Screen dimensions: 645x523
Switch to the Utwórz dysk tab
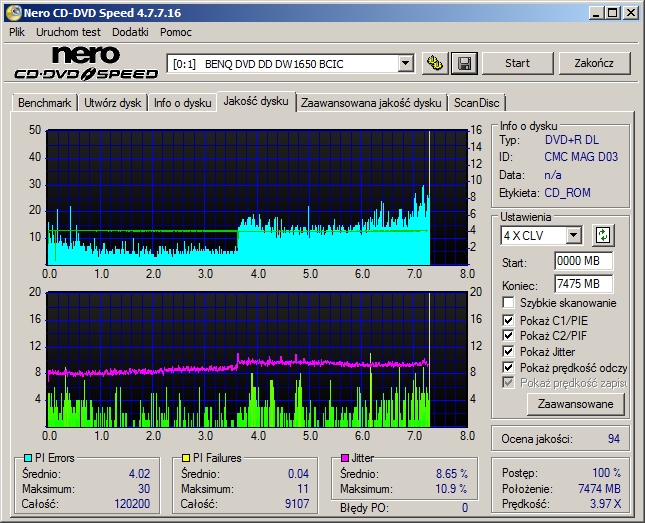pos(112,103)
